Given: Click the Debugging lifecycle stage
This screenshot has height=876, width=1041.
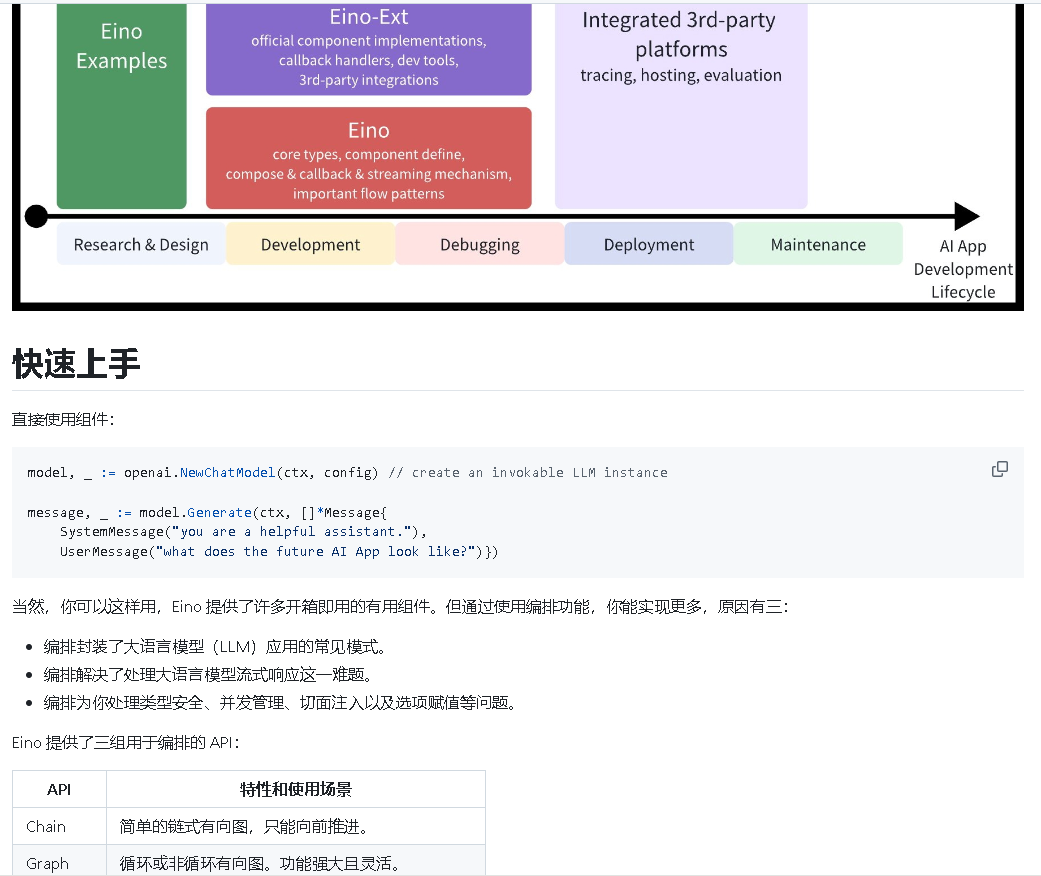Looking at the screenshot, I should (479, 243).
